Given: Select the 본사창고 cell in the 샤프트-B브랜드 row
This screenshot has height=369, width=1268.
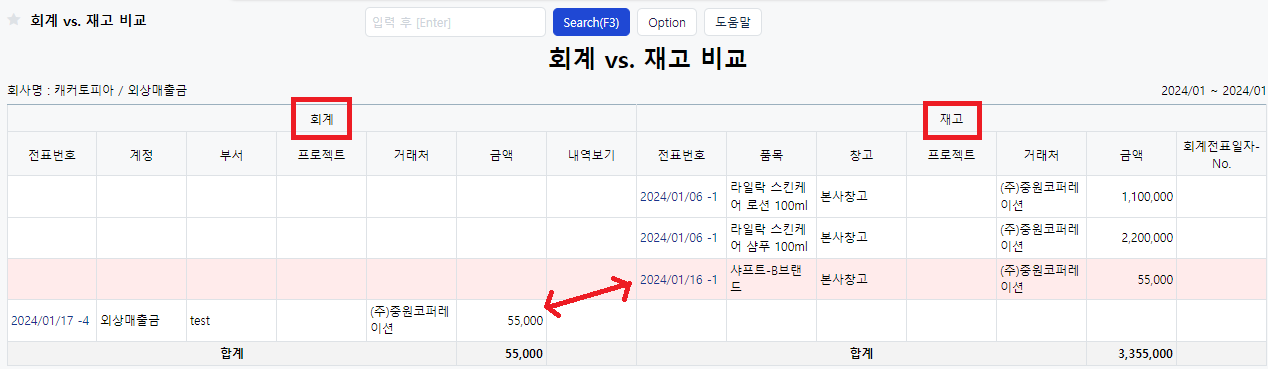Looking at the screenshot, I should [861, 279].
